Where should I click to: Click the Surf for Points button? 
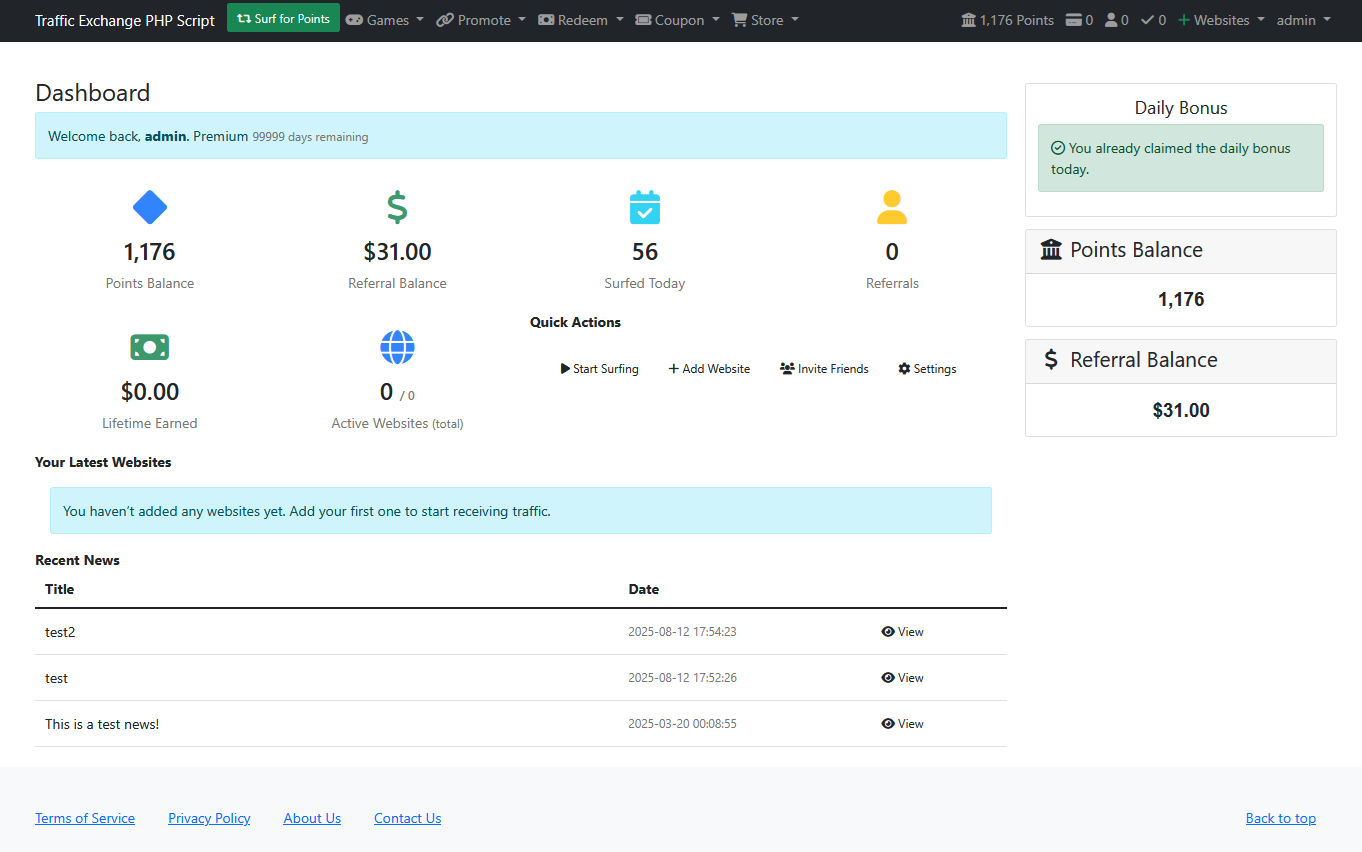click(x=283, y=18)
